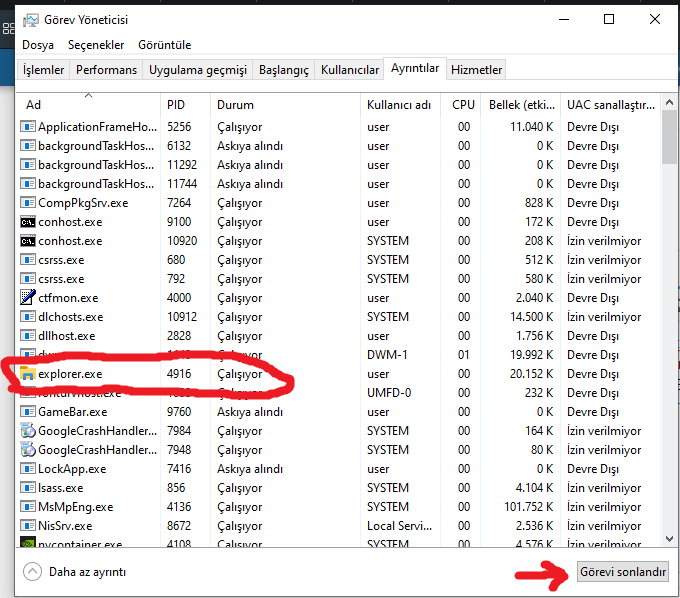Viewport: 680px width, 598px height.
Task: Switch to the Başlangıç tab
Action: (x=284, y=70)
